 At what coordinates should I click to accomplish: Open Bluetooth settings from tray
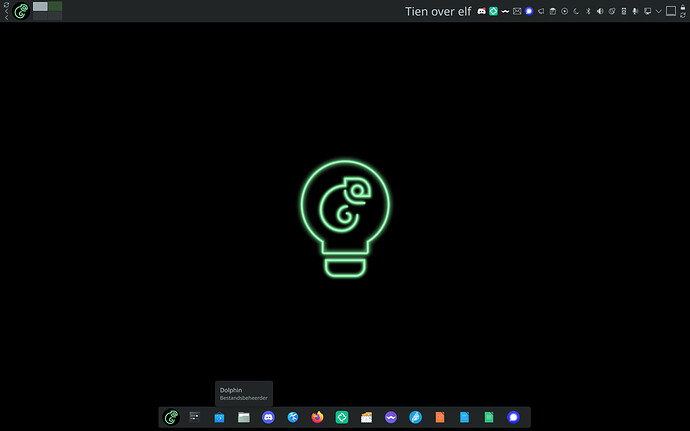coord(588,11)
